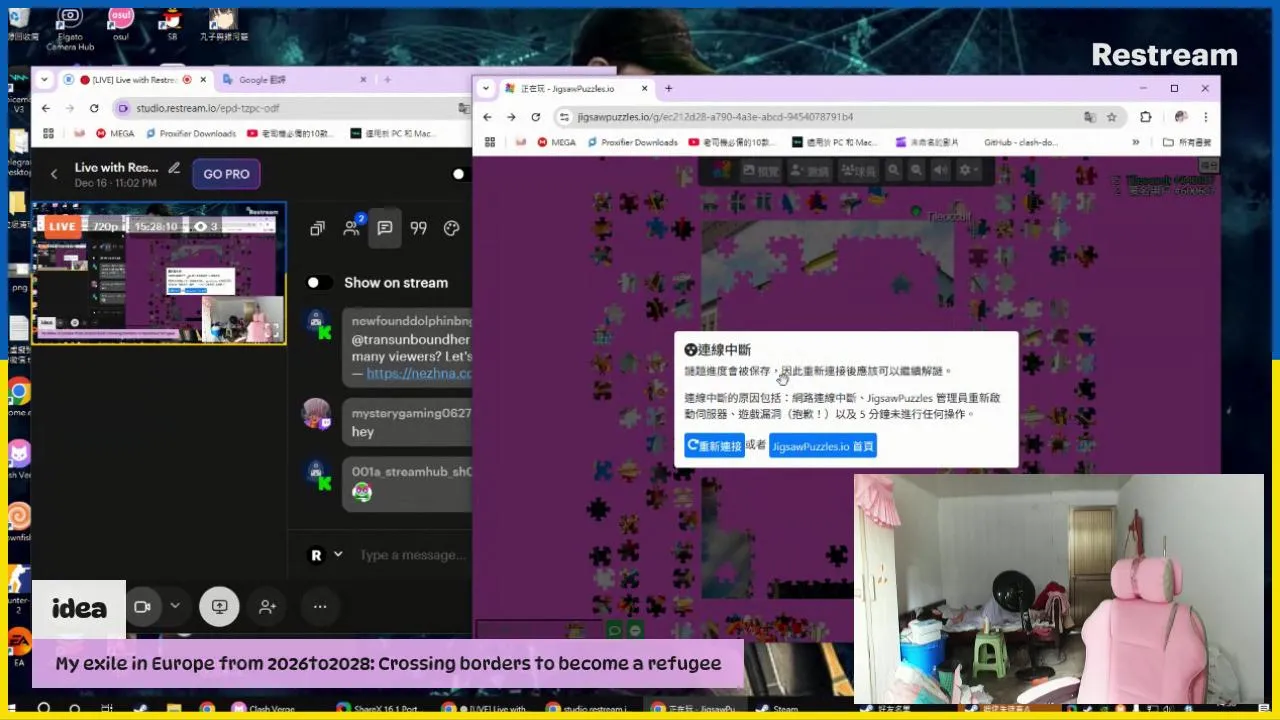Click the players button in puzzle toolbar

(859, 171)
